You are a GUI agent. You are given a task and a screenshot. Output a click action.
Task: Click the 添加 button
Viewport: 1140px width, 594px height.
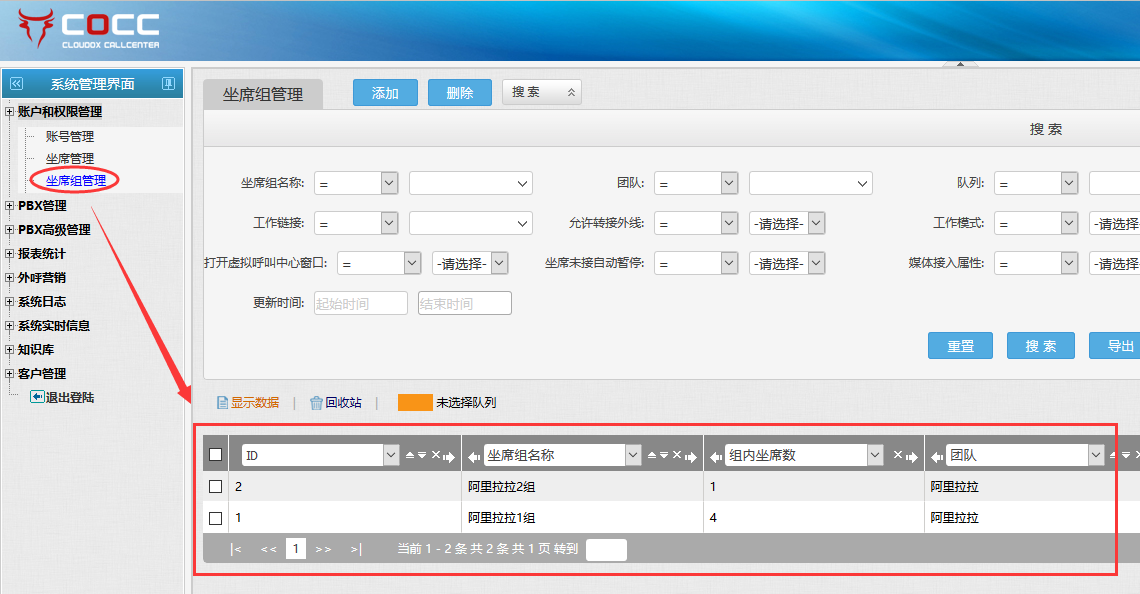(x=385, y=92)
